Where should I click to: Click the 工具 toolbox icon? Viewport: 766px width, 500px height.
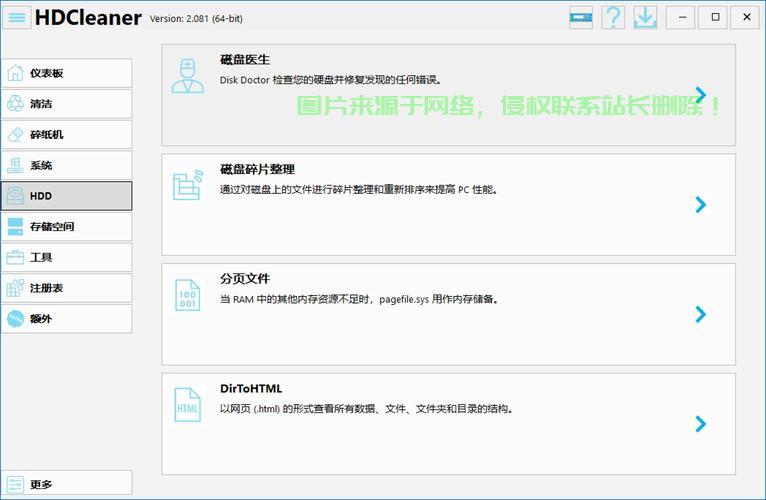15,257
